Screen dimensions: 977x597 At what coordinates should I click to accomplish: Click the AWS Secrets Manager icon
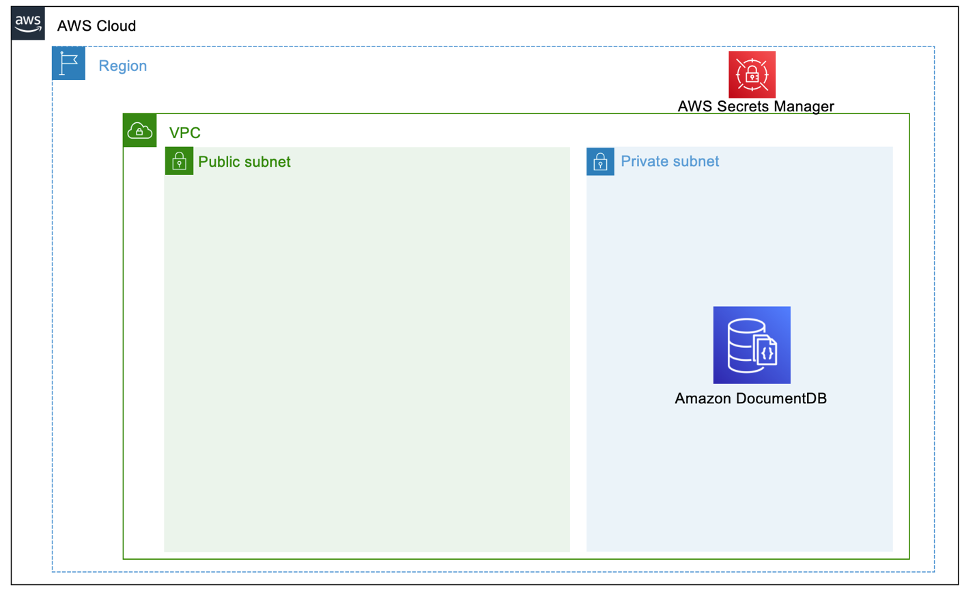coord(752,74)
